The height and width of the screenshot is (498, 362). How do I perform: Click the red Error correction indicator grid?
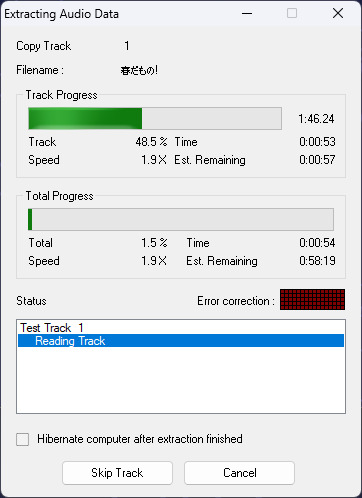[312, 299]
